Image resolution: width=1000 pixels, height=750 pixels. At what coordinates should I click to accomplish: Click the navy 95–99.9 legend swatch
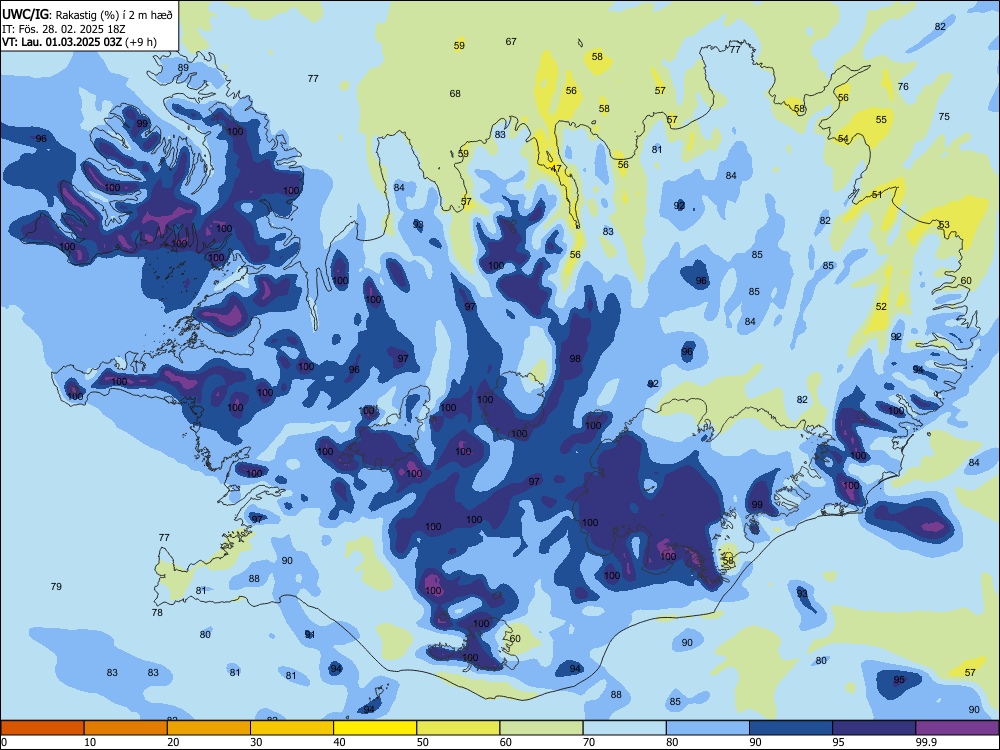click(874, 728)
